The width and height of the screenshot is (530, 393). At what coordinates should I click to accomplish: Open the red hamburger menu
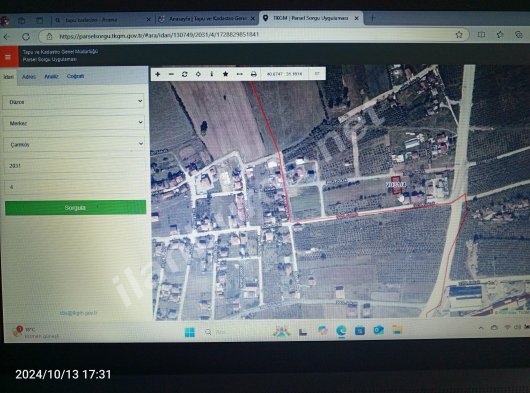point(8,56)
